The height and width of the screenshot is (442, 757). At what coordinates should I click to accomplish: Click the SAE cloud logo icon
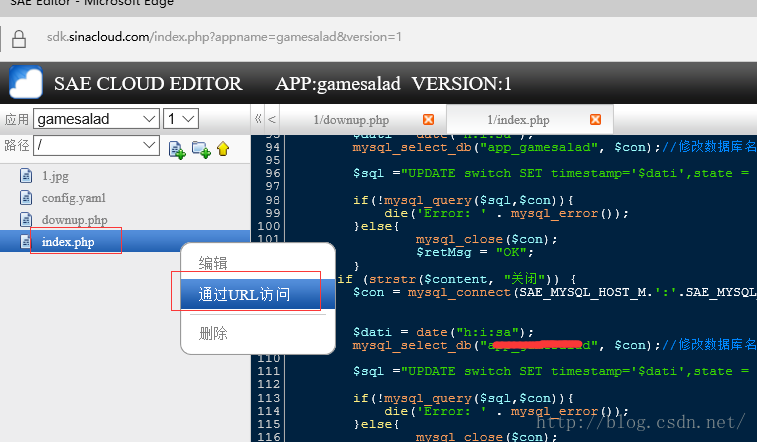tap(26, 83)
